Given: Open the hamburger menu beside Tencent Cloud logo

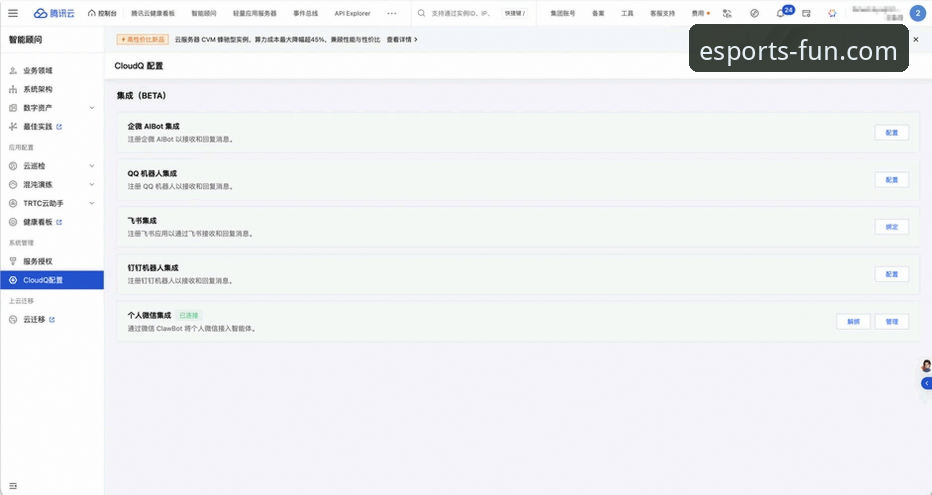Looking at the screenshot, I should click(13, 13).
